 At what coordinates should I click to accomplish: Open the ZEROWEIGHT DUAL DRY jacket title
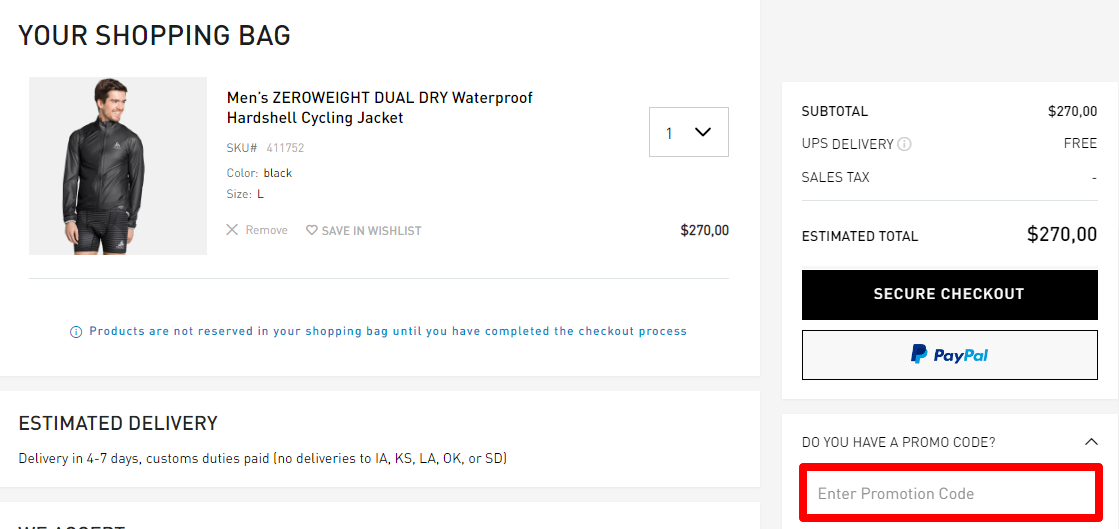point(380,108)
